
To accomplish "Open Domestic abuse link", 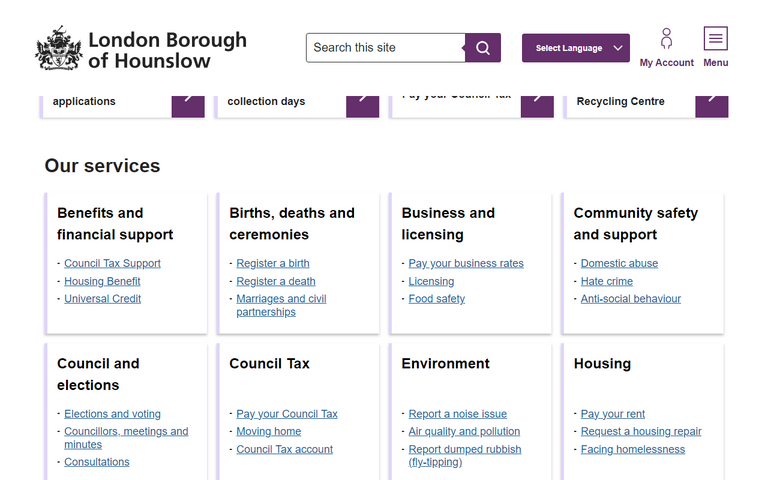I will [619, 264].
